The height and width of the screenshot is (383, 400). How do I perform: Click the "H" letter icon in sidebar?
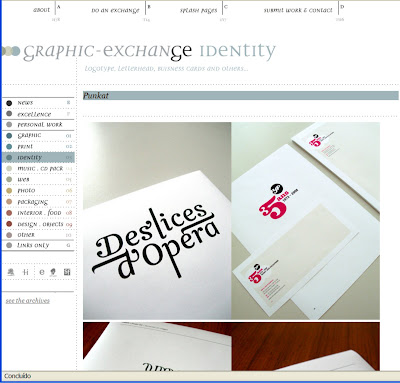point(26,272)
